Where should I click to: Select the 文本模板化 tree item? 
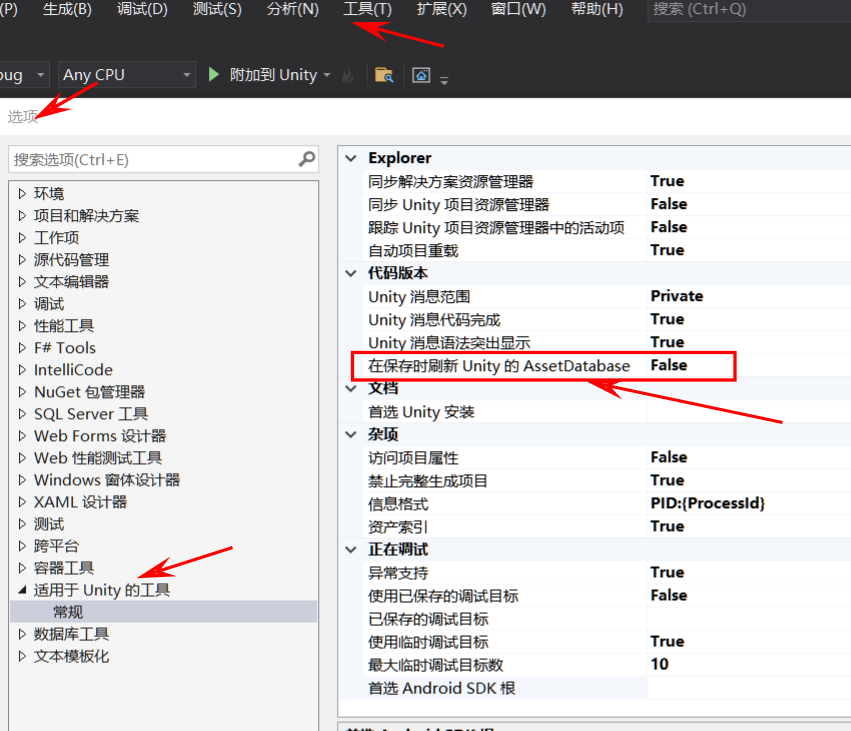(72, 656)
